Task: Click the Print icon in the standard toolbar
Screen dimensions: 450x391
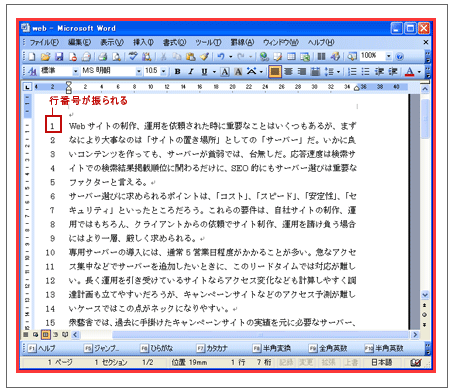Action: click(x=103, y=57)
